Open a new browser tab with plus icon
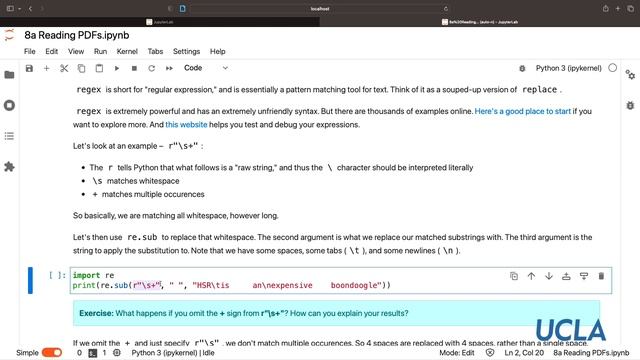 pos(618,9)
